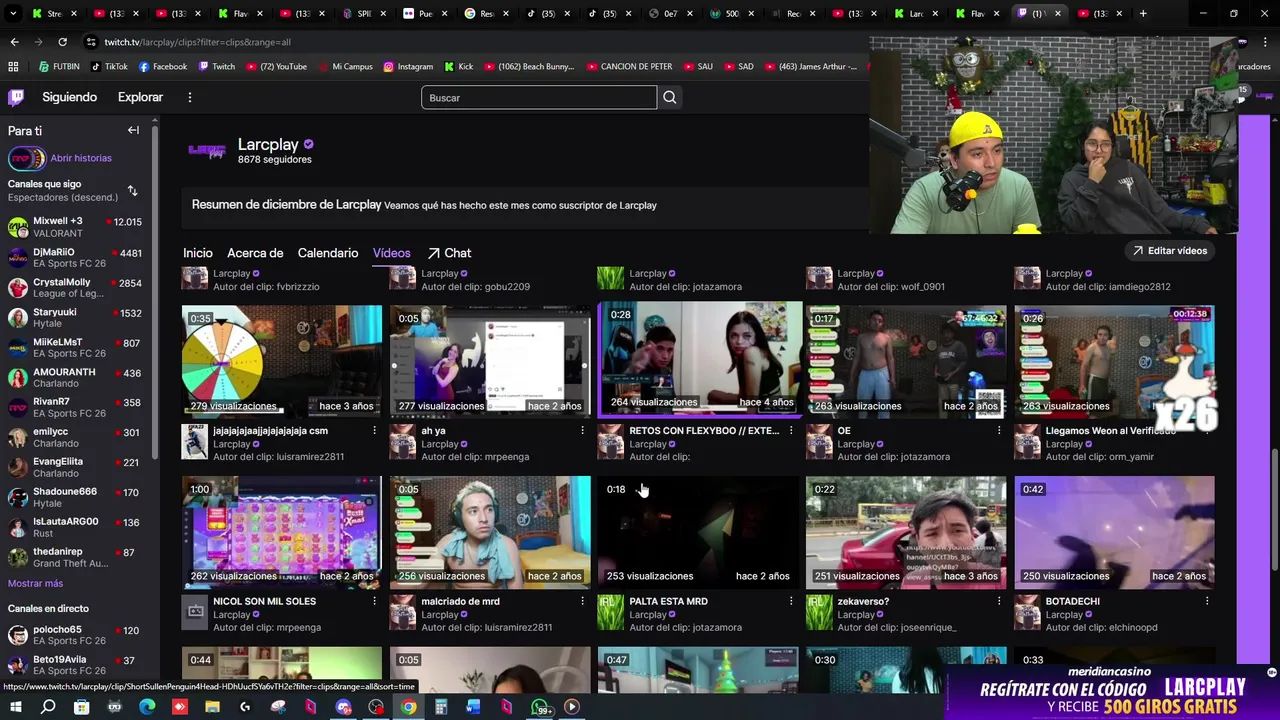Screen dimensions: 1280x720
Task: Open Mixwell channel in sidebar
Action: [75, 227]
